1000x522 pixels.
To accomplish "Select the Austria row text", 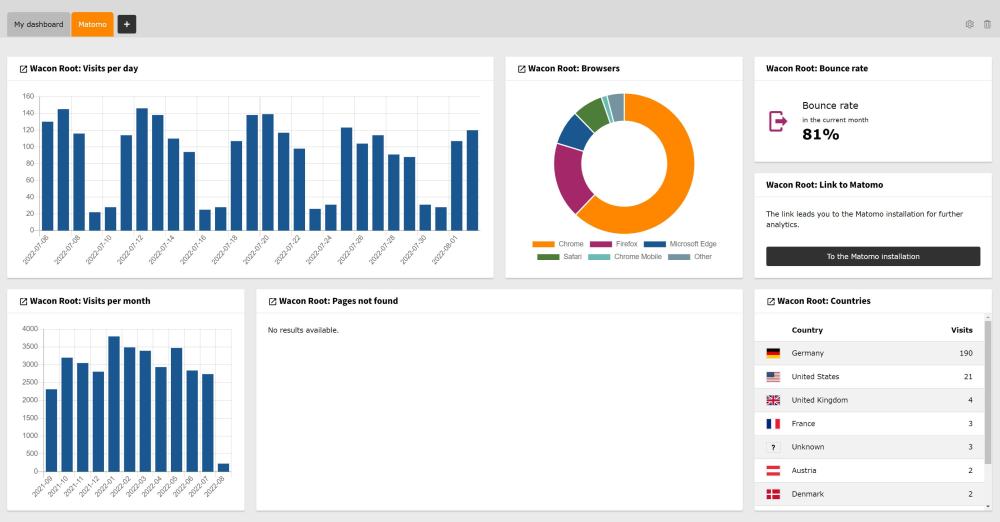I will click(804, 470).
